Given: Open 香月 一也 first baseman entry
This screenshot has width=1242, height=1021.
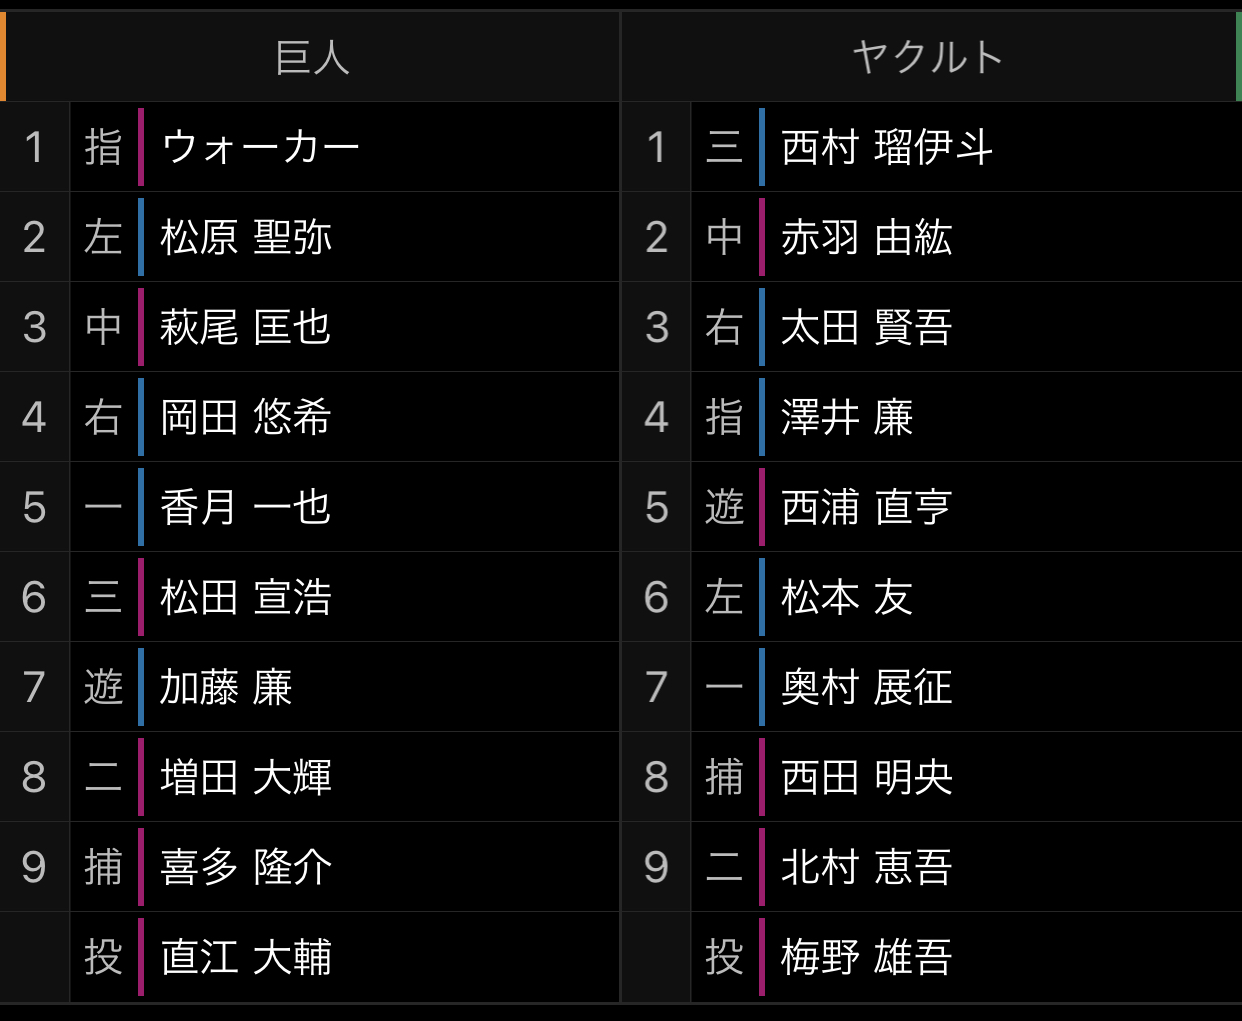Looking at the screenshot, I should [310, 507].
